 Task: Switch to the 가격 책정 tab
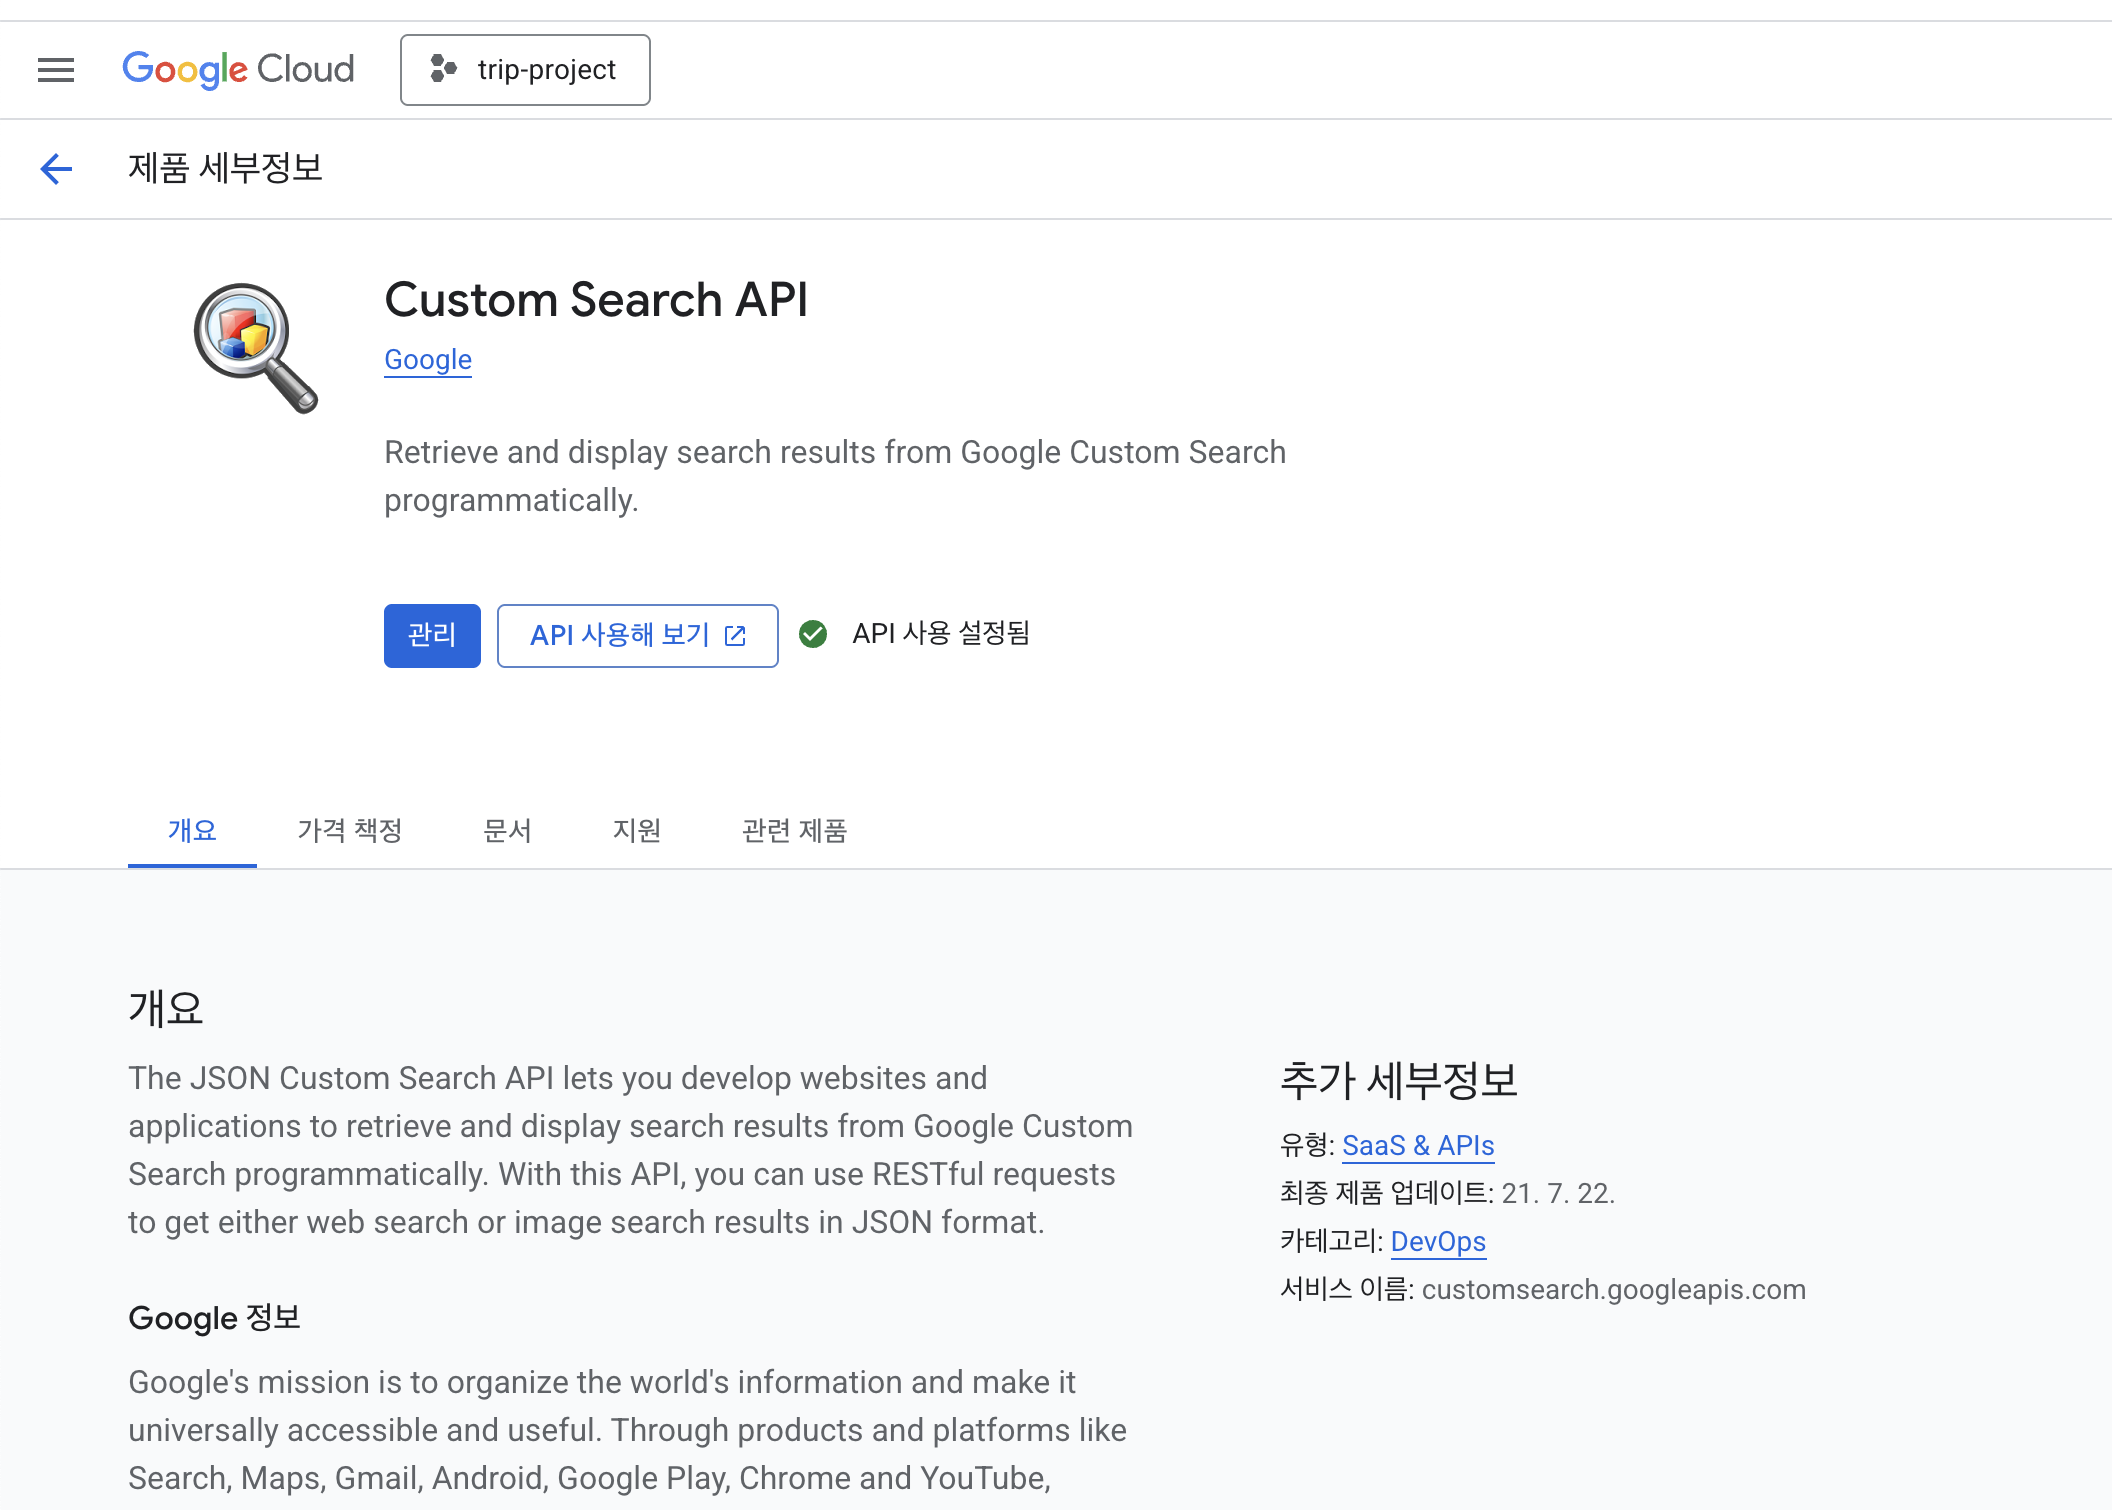350,830
